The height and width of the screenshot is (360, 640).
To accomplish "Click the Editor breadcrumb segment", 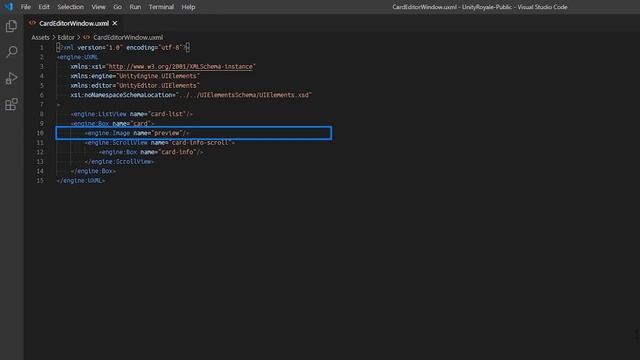I will (x=66, y=37).
